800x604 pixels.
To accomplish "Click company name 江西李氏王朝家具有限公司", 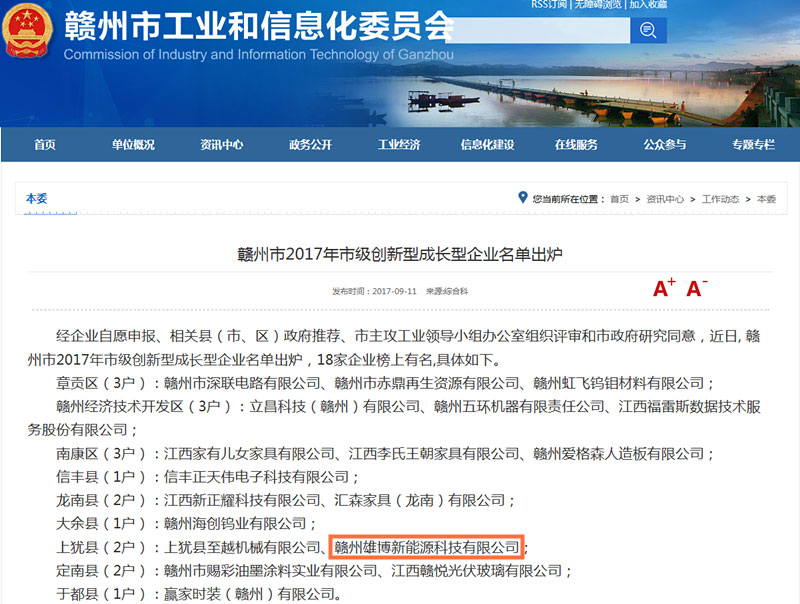I will tap(434, 454).
